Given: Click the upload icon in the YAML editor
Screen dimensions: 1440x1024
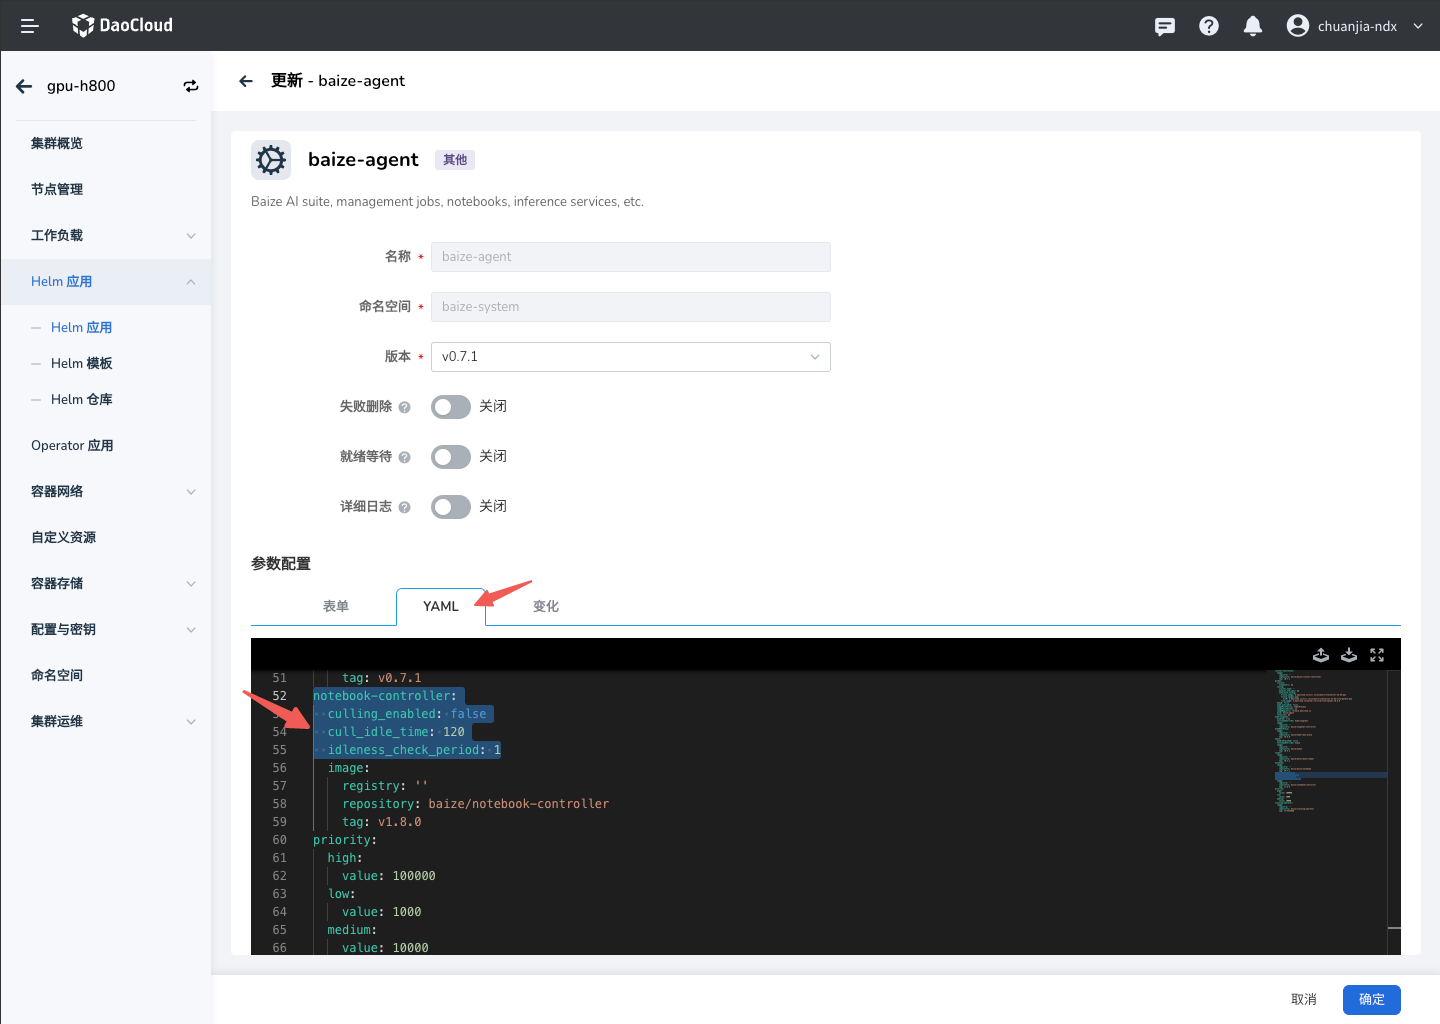Looking at the screenshot, I should (x=1321, y=655).
